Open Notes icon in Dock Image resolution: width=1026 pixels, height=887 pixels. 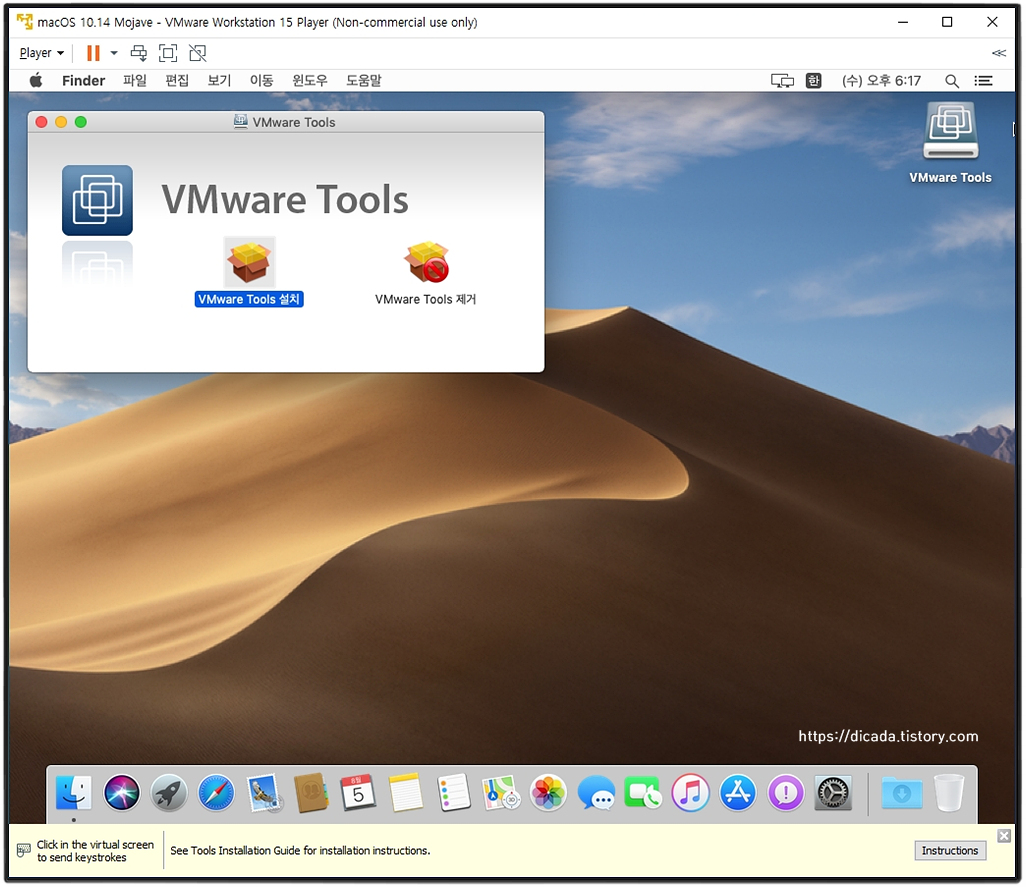(406, 793)
